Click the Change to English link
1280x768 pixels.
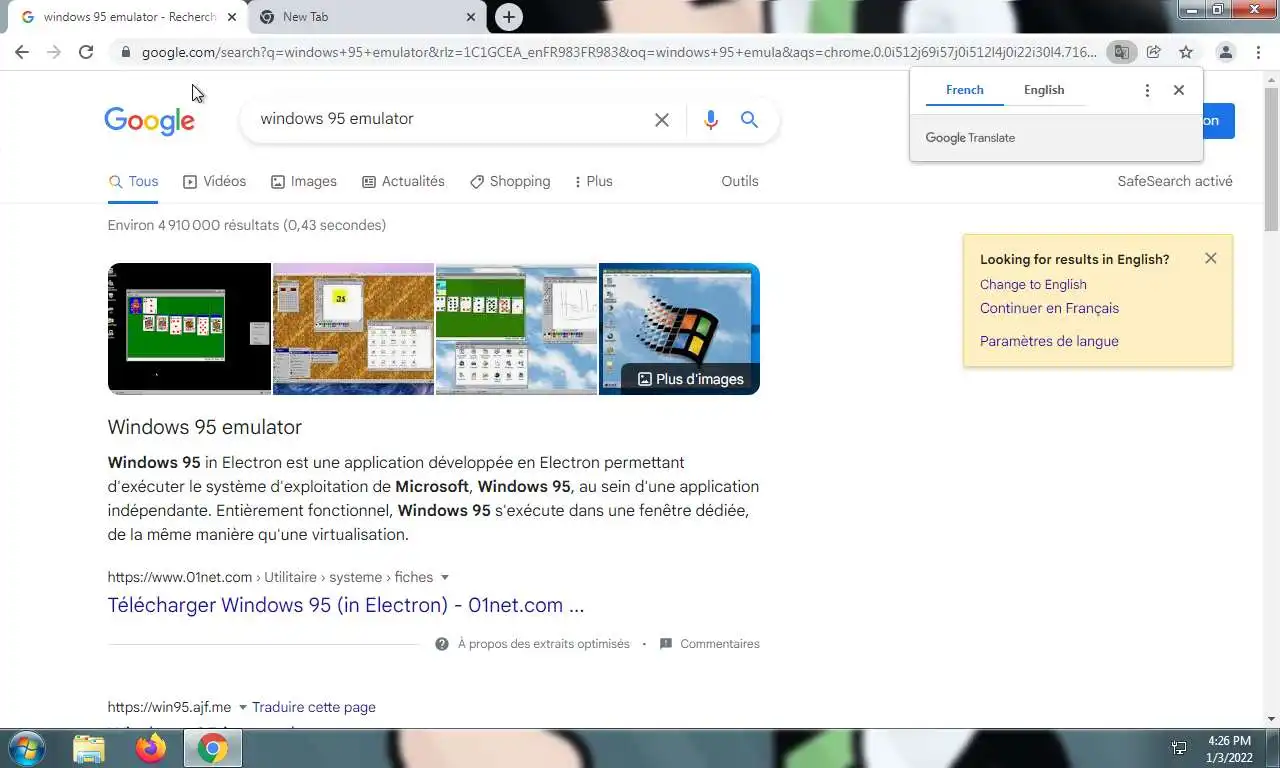point(1033,284)
